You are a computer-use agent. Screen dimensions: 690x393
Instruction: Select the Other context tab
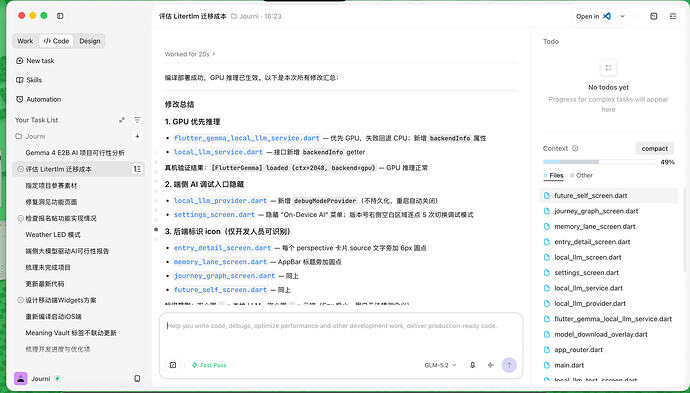tap(581, 175)
